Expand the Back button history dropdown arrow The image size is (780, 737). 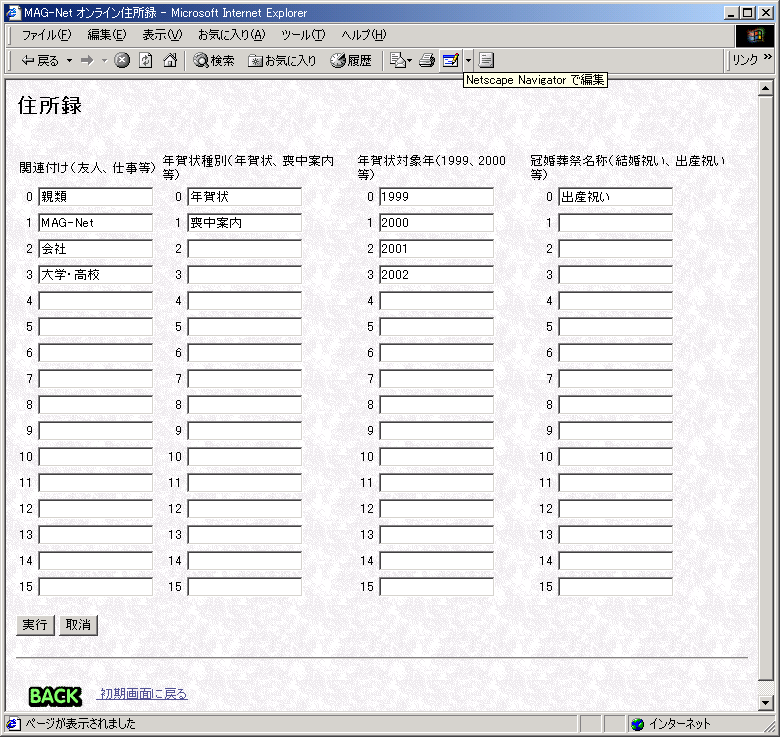[x=69, y=61]
